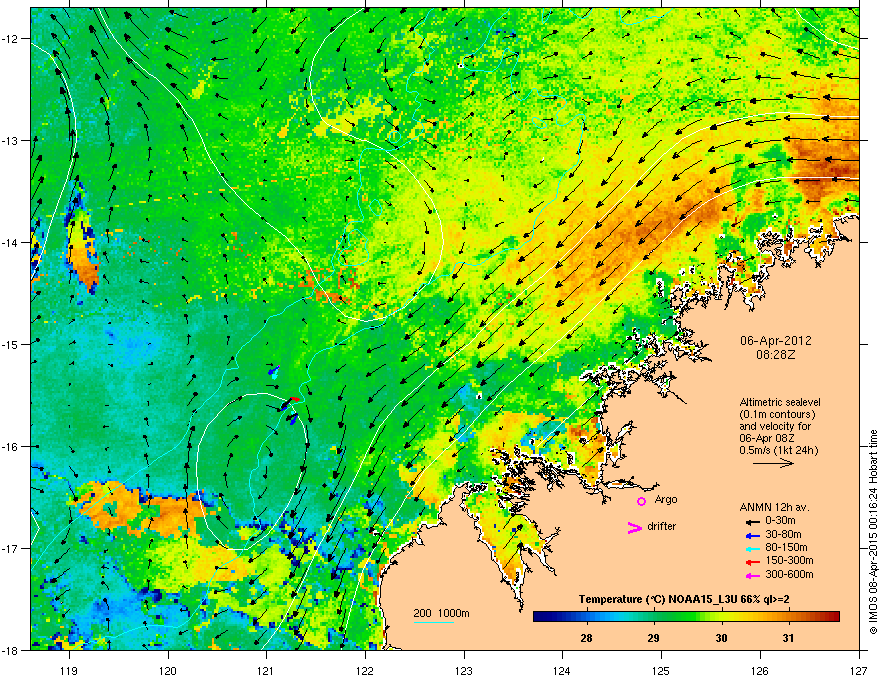Click longitude axis label 122

pos(365,671)
